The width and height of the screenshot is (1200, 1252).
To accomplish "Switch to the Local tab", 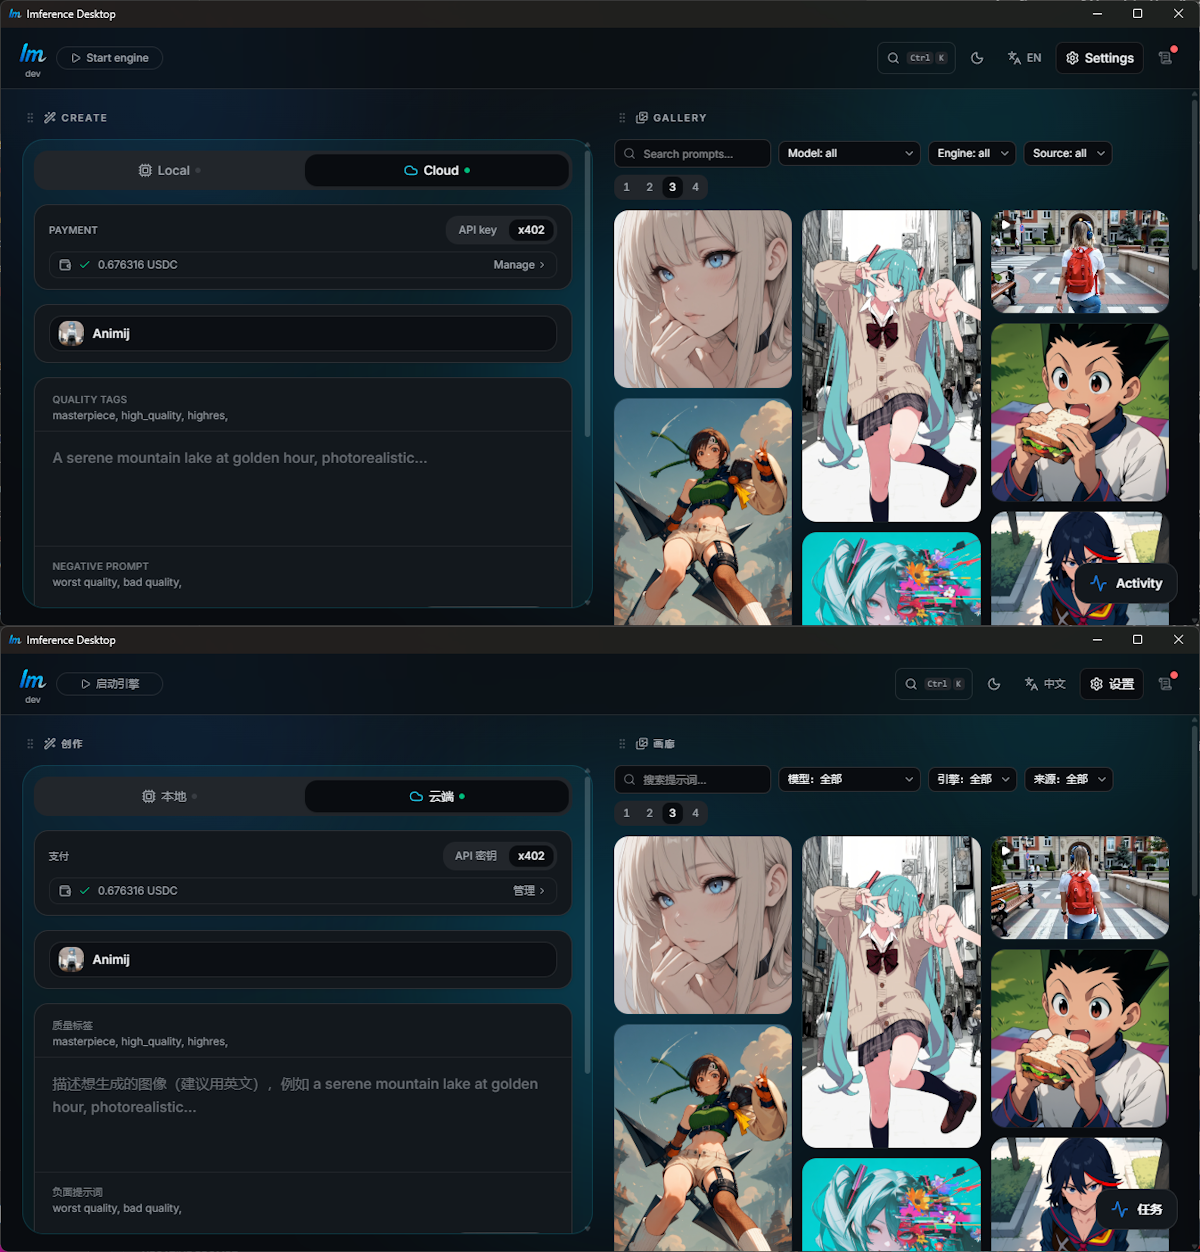I will point(170,171).
